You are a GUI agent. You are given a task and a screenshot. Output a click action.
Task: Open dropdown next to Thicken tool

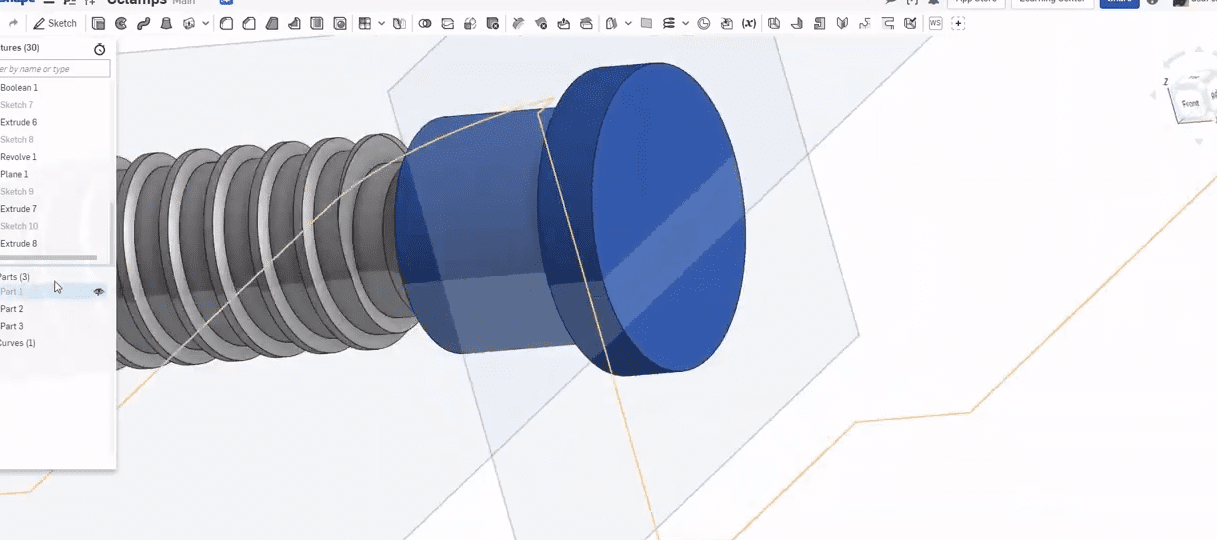tap(206, 23)
